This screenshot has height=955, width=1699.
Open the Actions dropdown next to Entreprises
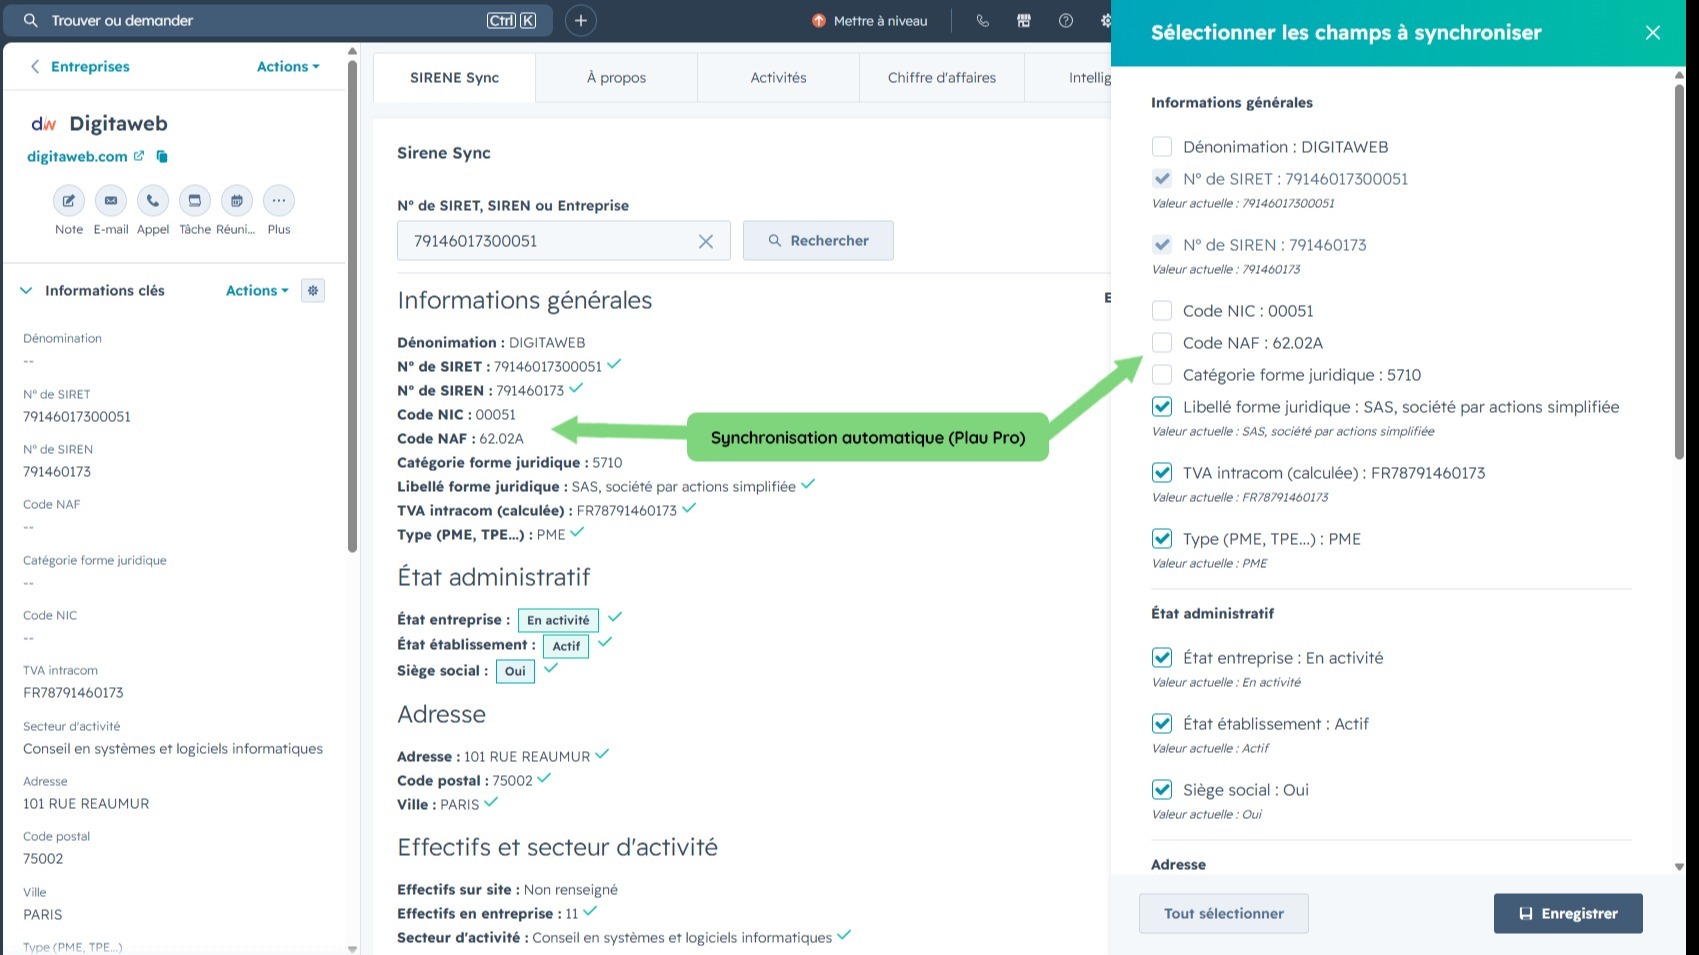(288, 67)
